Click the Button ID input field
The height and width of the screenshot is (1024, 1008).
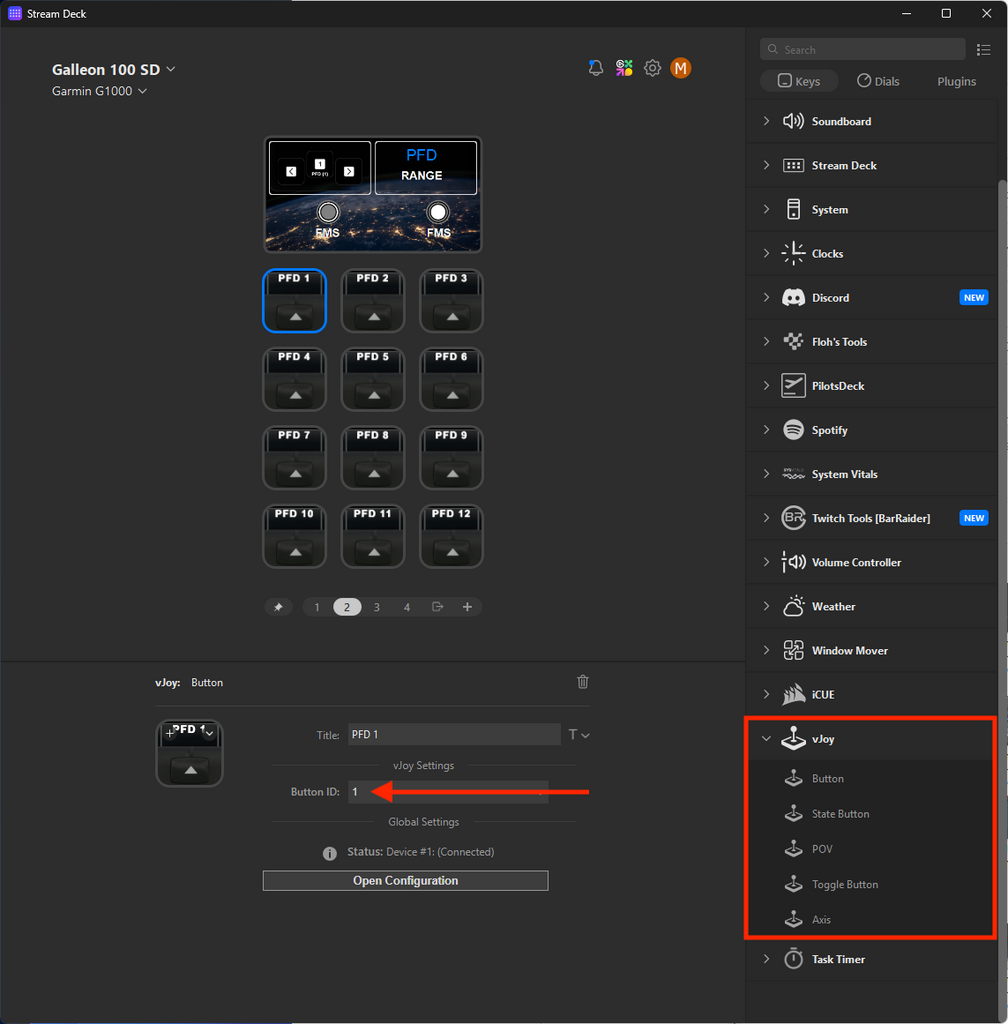tap(448, 791)
